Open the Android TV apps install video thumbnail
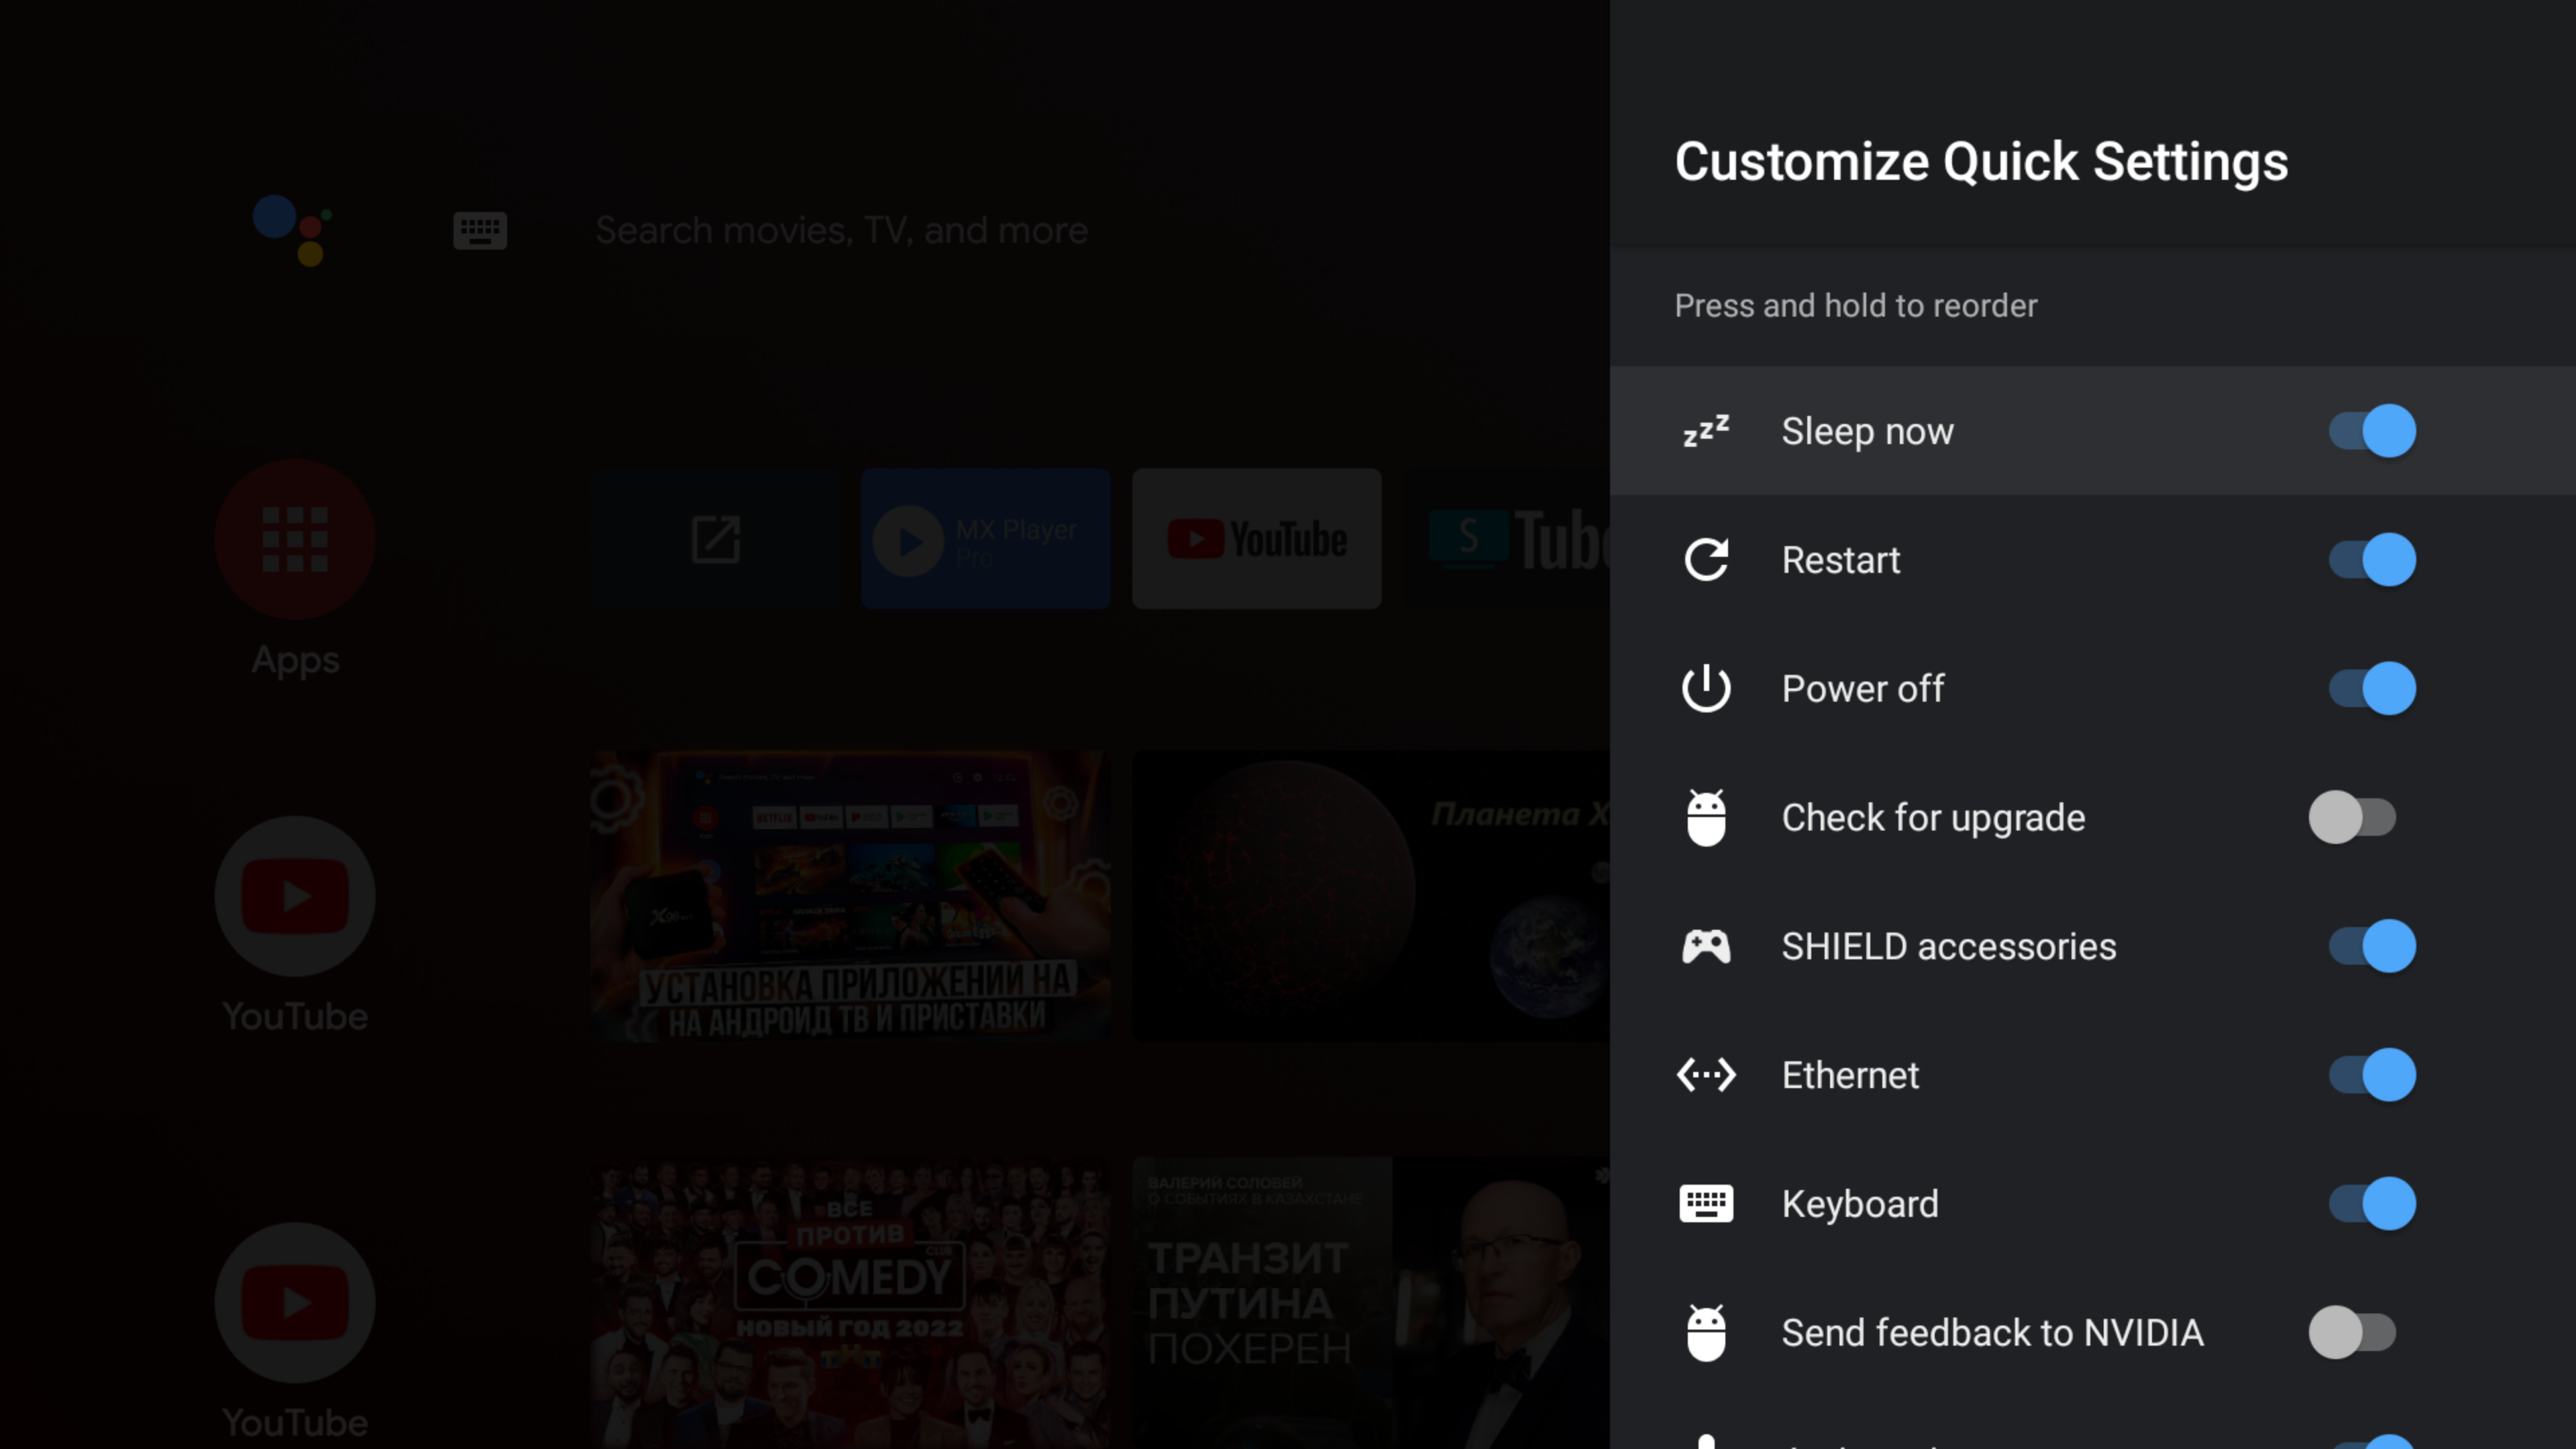The image size is (2576, 1449). 850,896
